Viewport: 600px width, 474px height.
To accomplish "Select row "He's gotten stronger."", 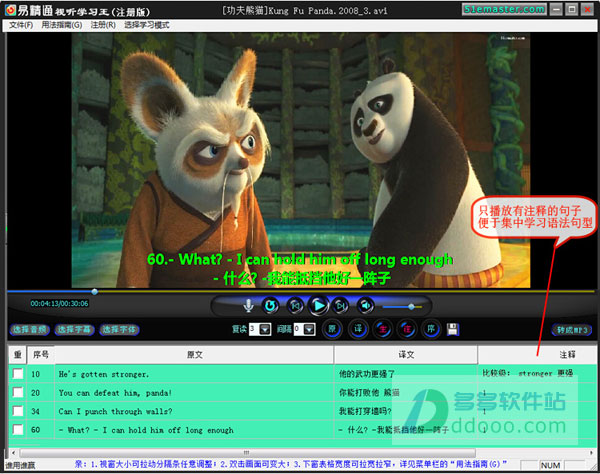I will [x=302, y=374].
